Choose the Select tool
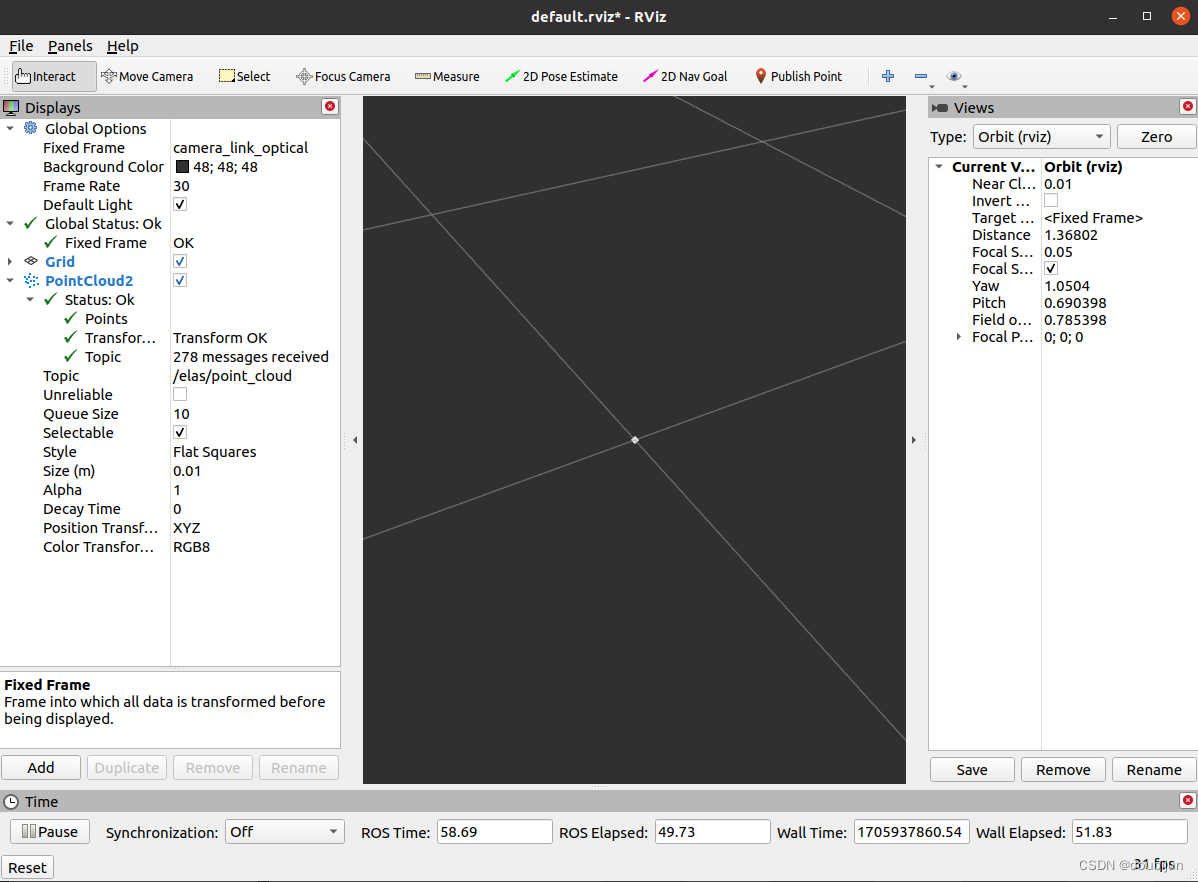Screen dimensions: 1198x882 point(244,76)
